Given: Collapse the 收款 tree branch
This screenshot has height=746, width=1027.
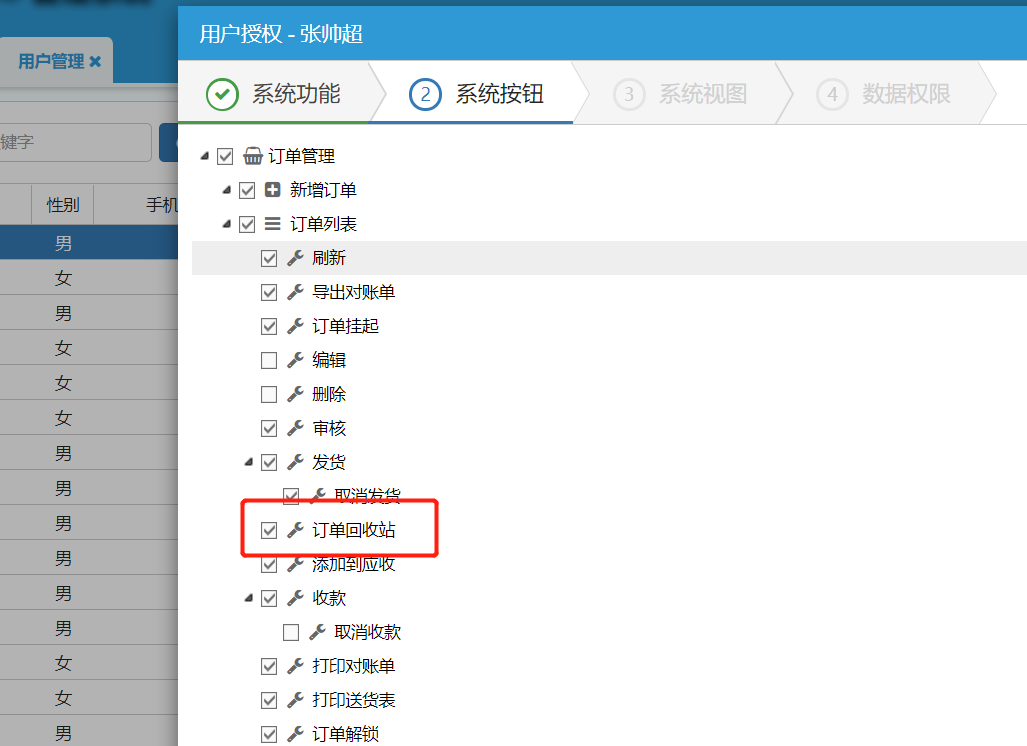Looking at the screenshot, I should [x=249, y=598].
